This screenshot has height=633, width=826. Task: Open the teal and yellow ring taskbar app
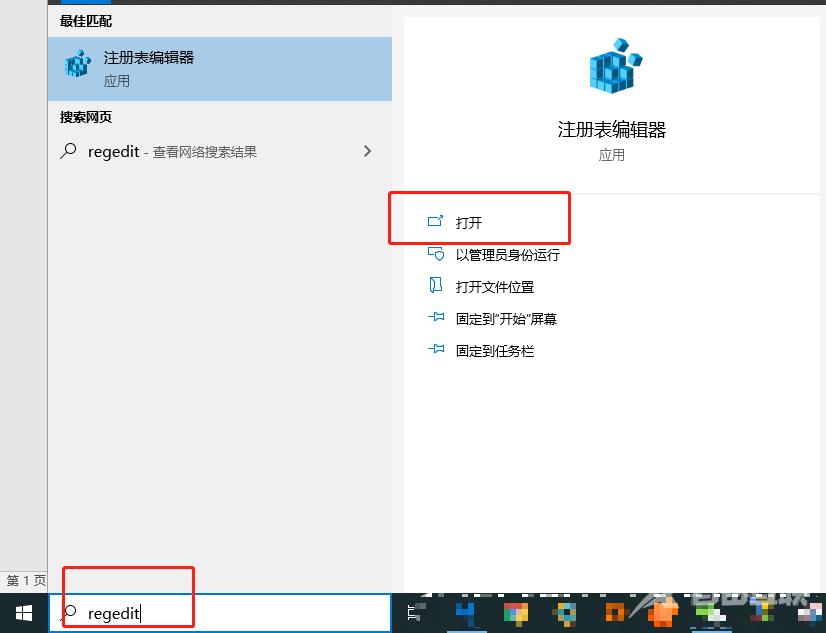pyautogui.click(x=565, y=614)
